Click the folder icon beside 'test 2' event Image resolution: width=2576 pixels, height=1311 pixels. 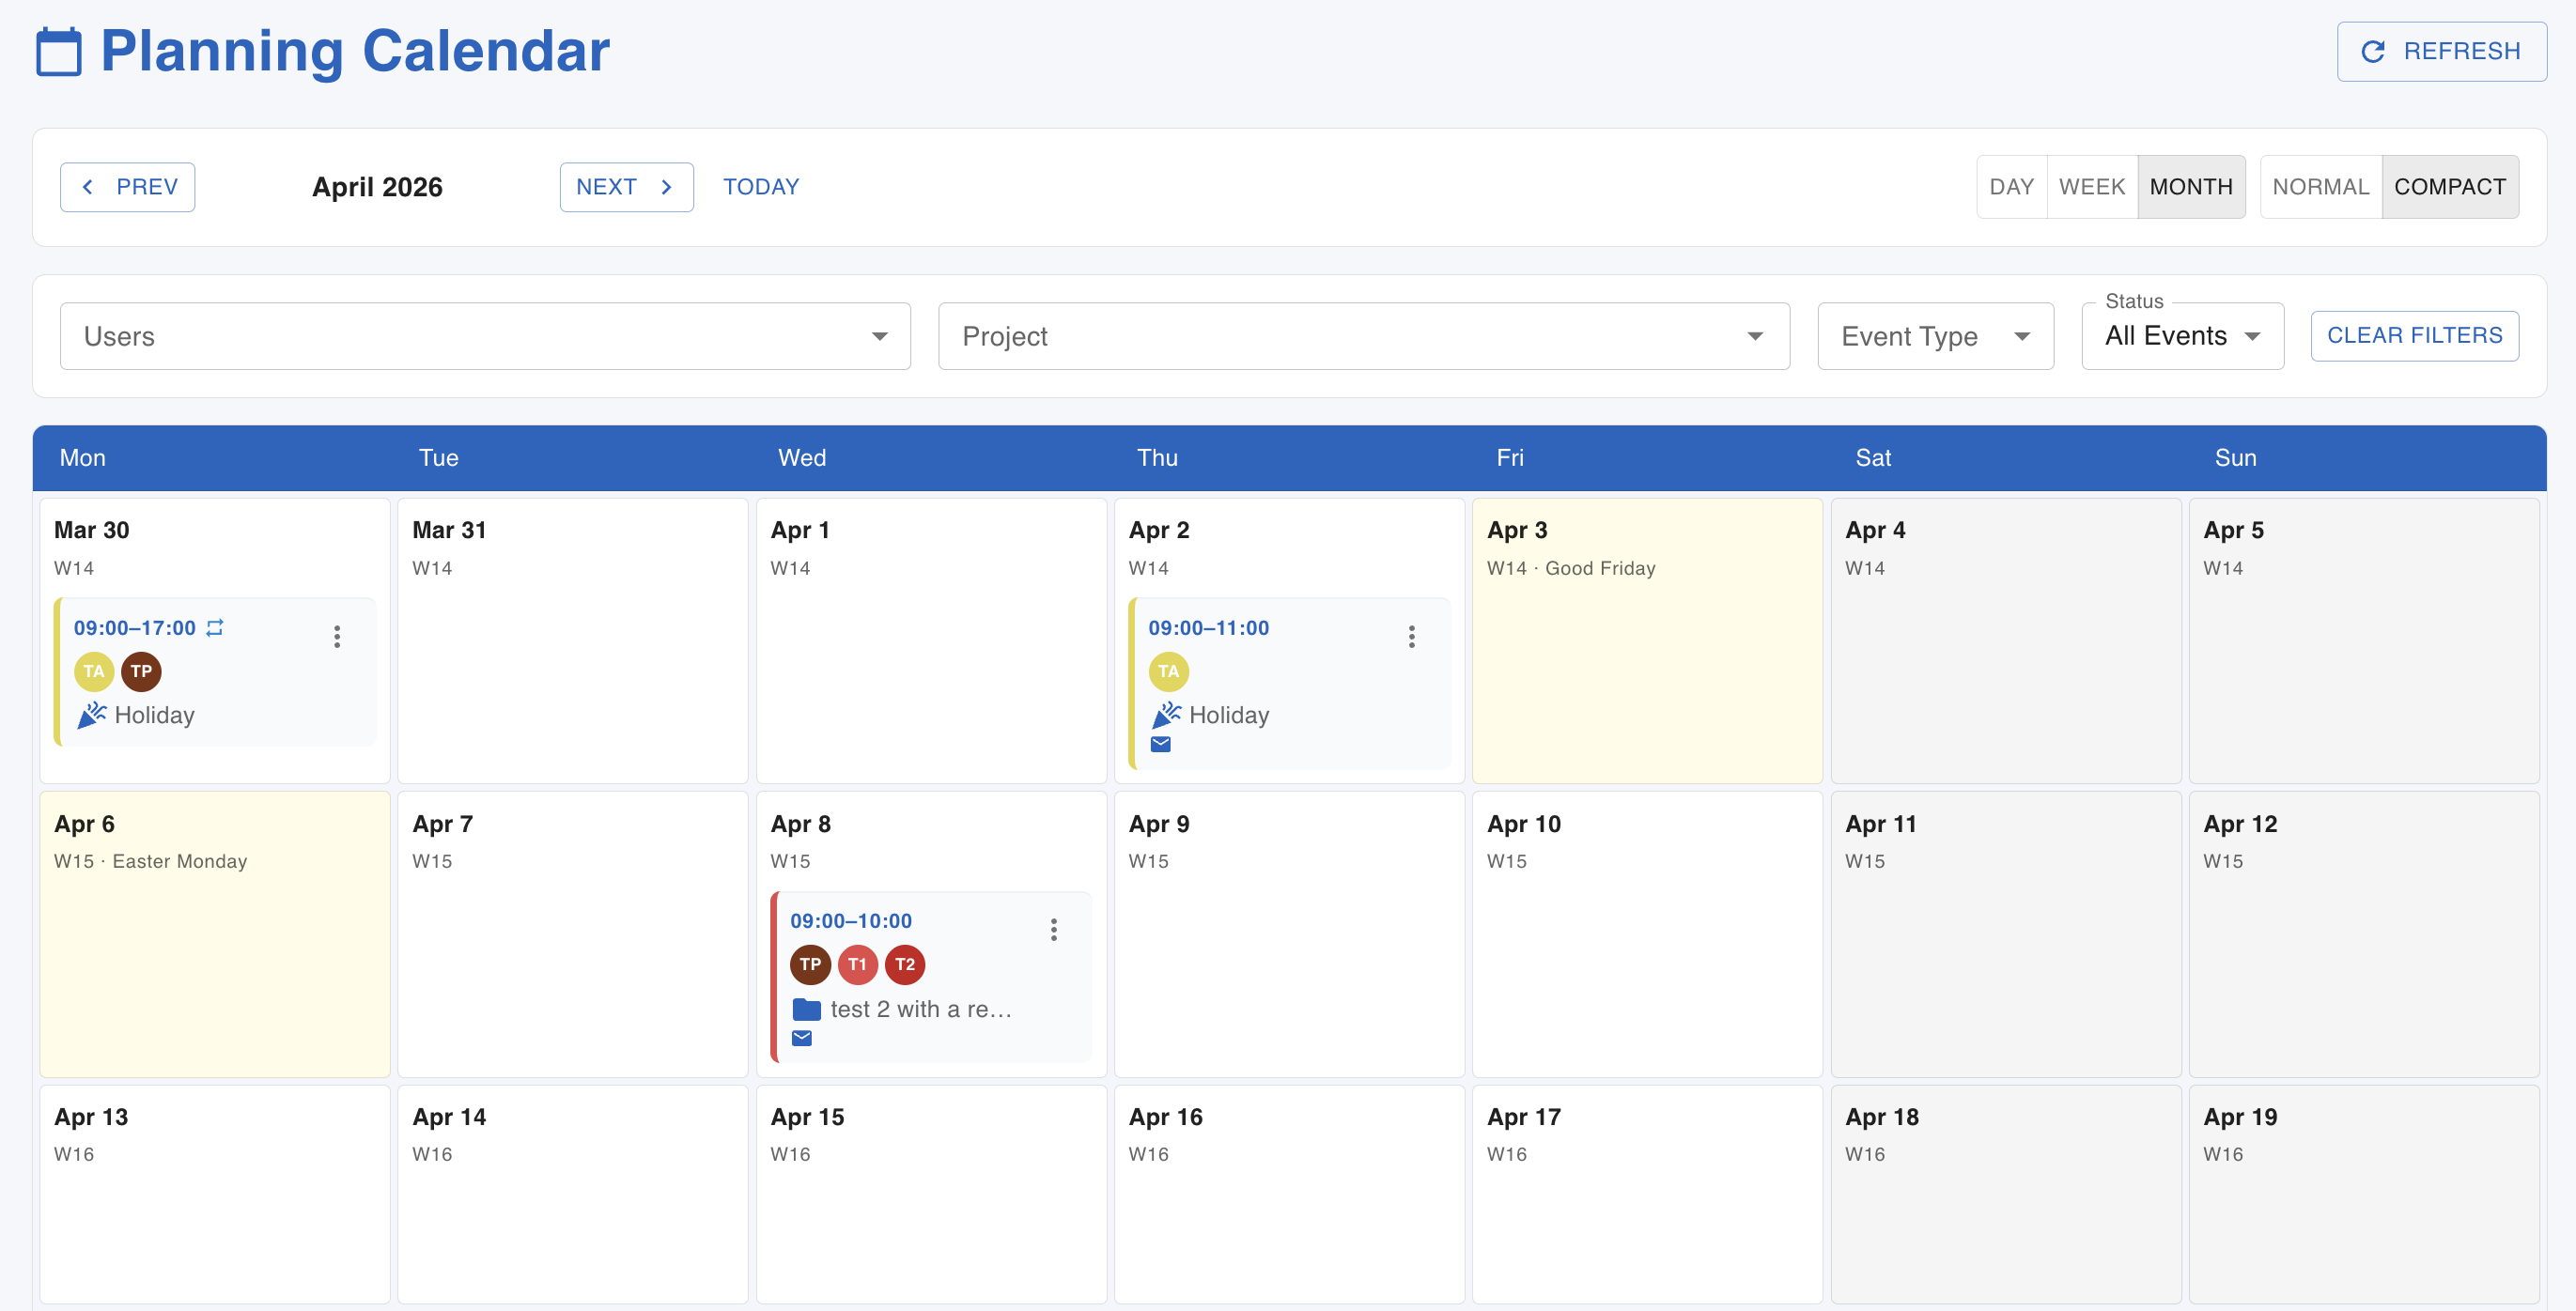(x=806, y=1009)
